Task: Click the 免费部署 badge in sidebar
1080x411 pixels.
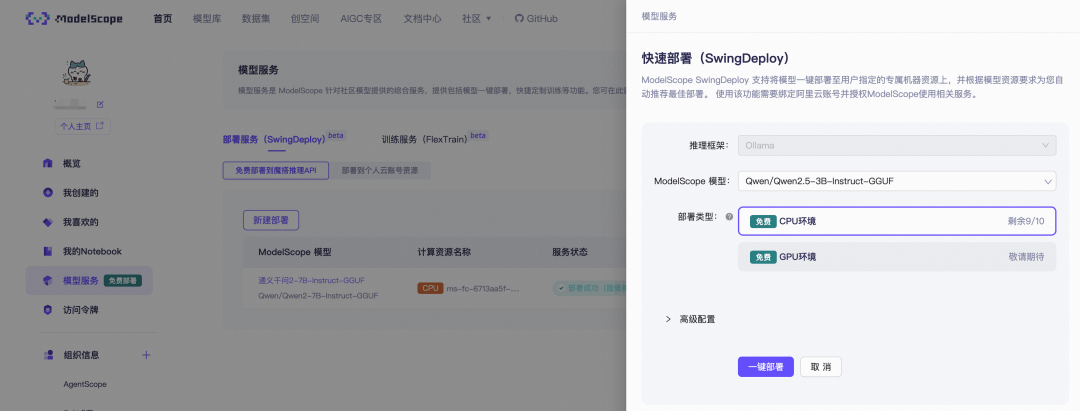Action: tap(123, 281)
